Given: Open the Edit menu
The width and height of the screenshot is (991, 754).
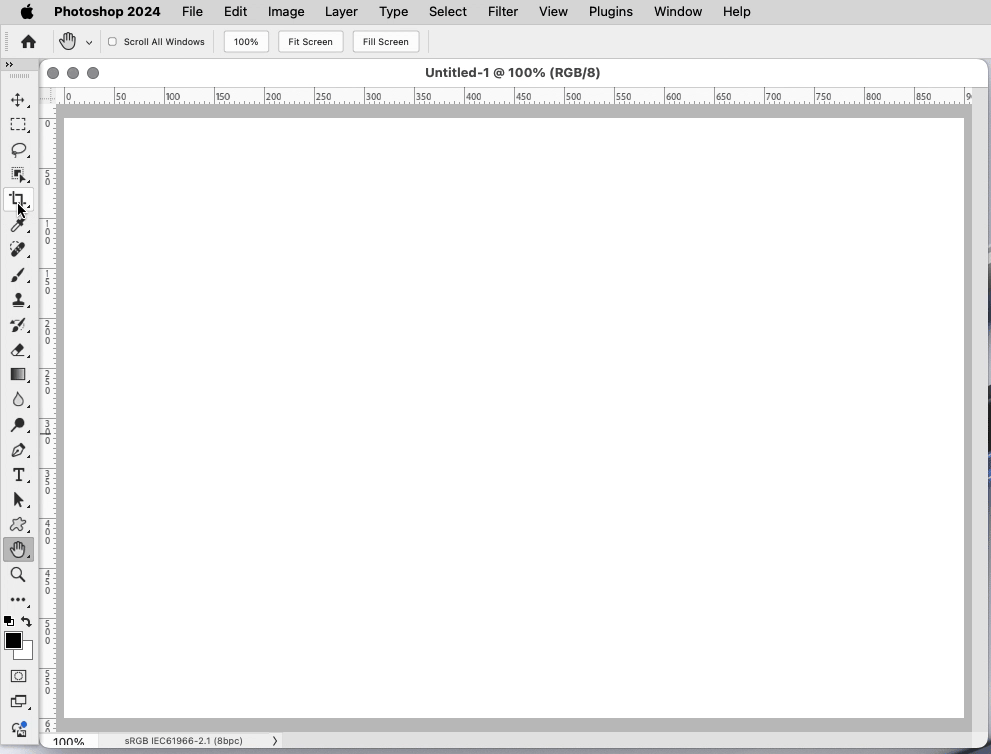Looking at the screenshot, I should tap(235, 11).
